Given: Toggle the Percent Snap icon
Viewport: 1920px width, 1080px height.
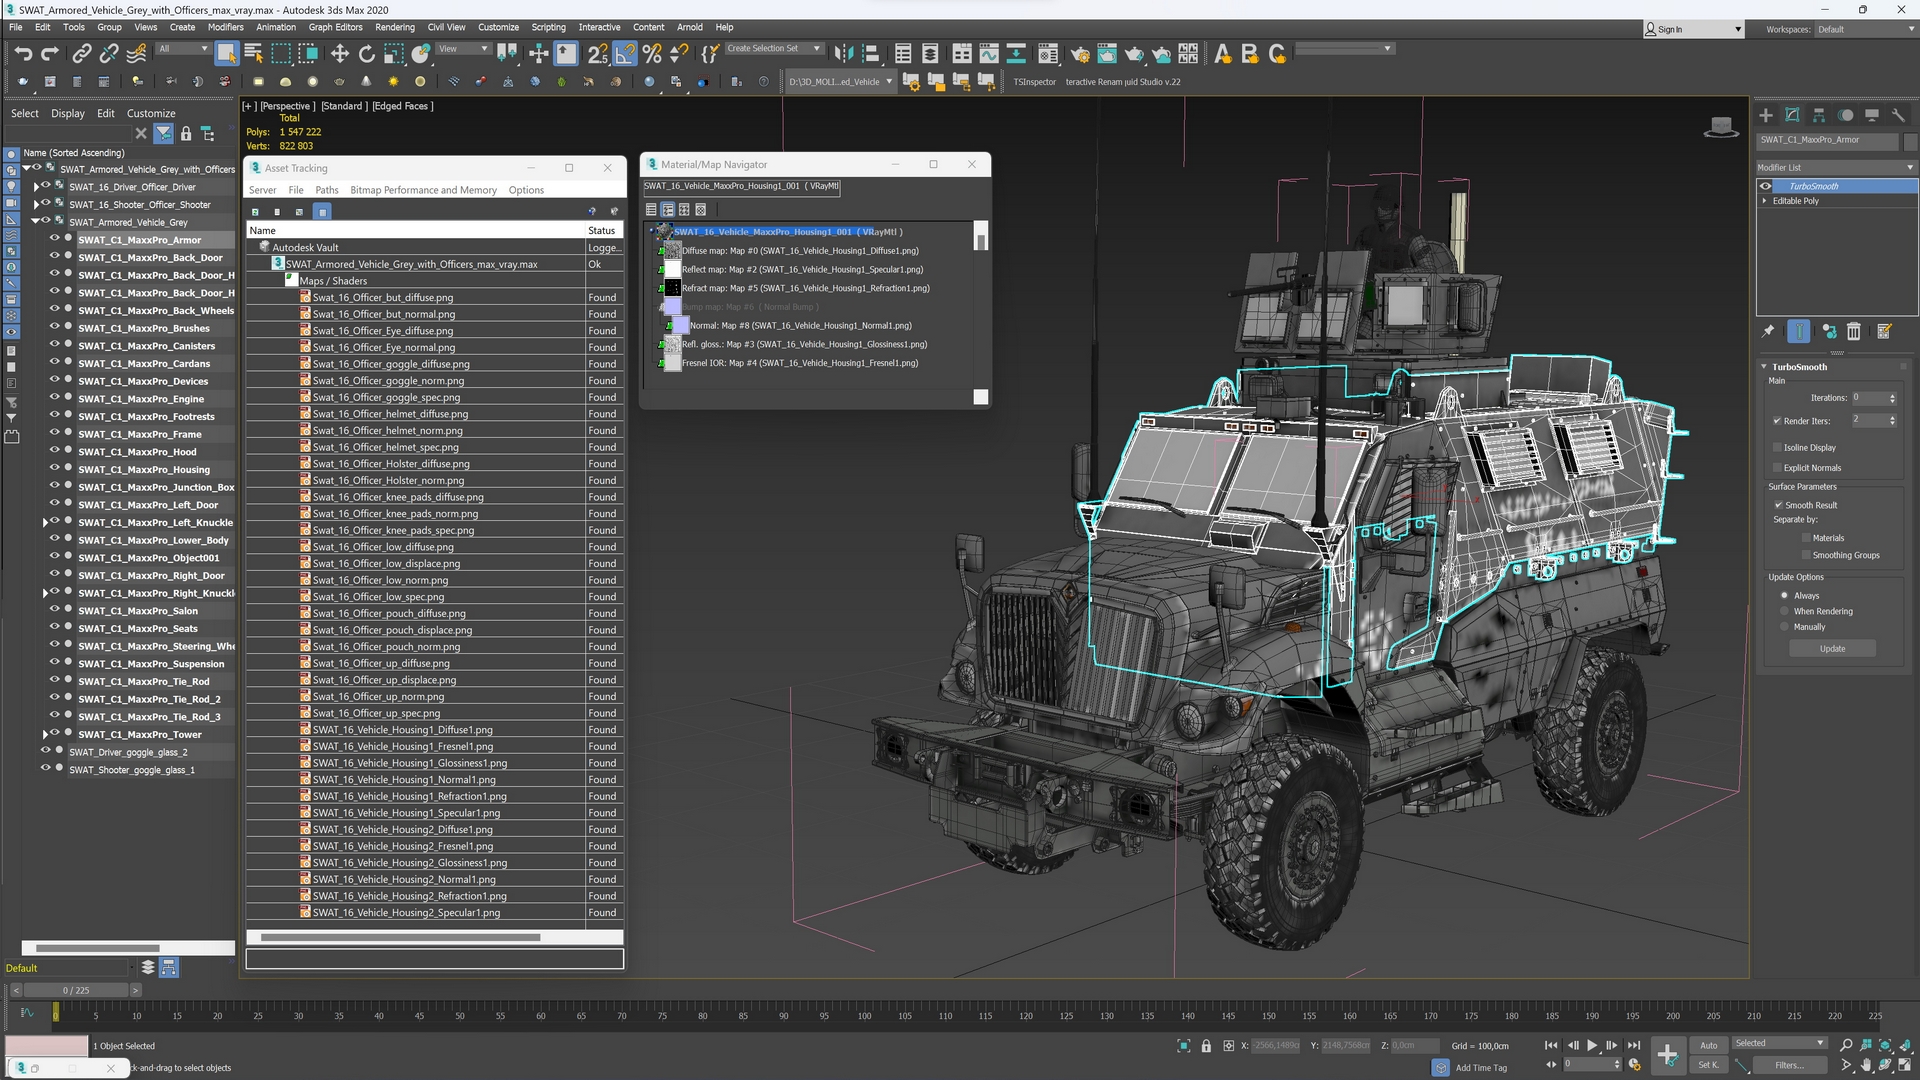Looking at the screenshot, I should coord(652,54).
